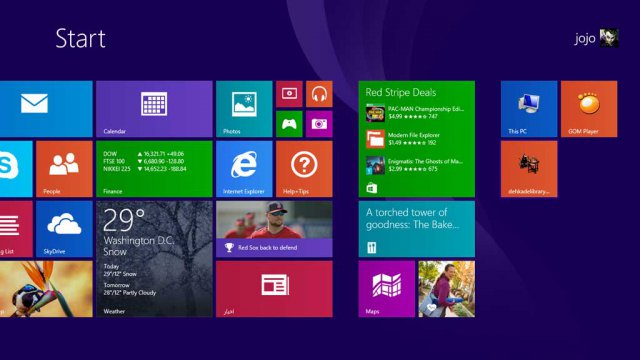Click the Red Stripe Deals heading

400,93
